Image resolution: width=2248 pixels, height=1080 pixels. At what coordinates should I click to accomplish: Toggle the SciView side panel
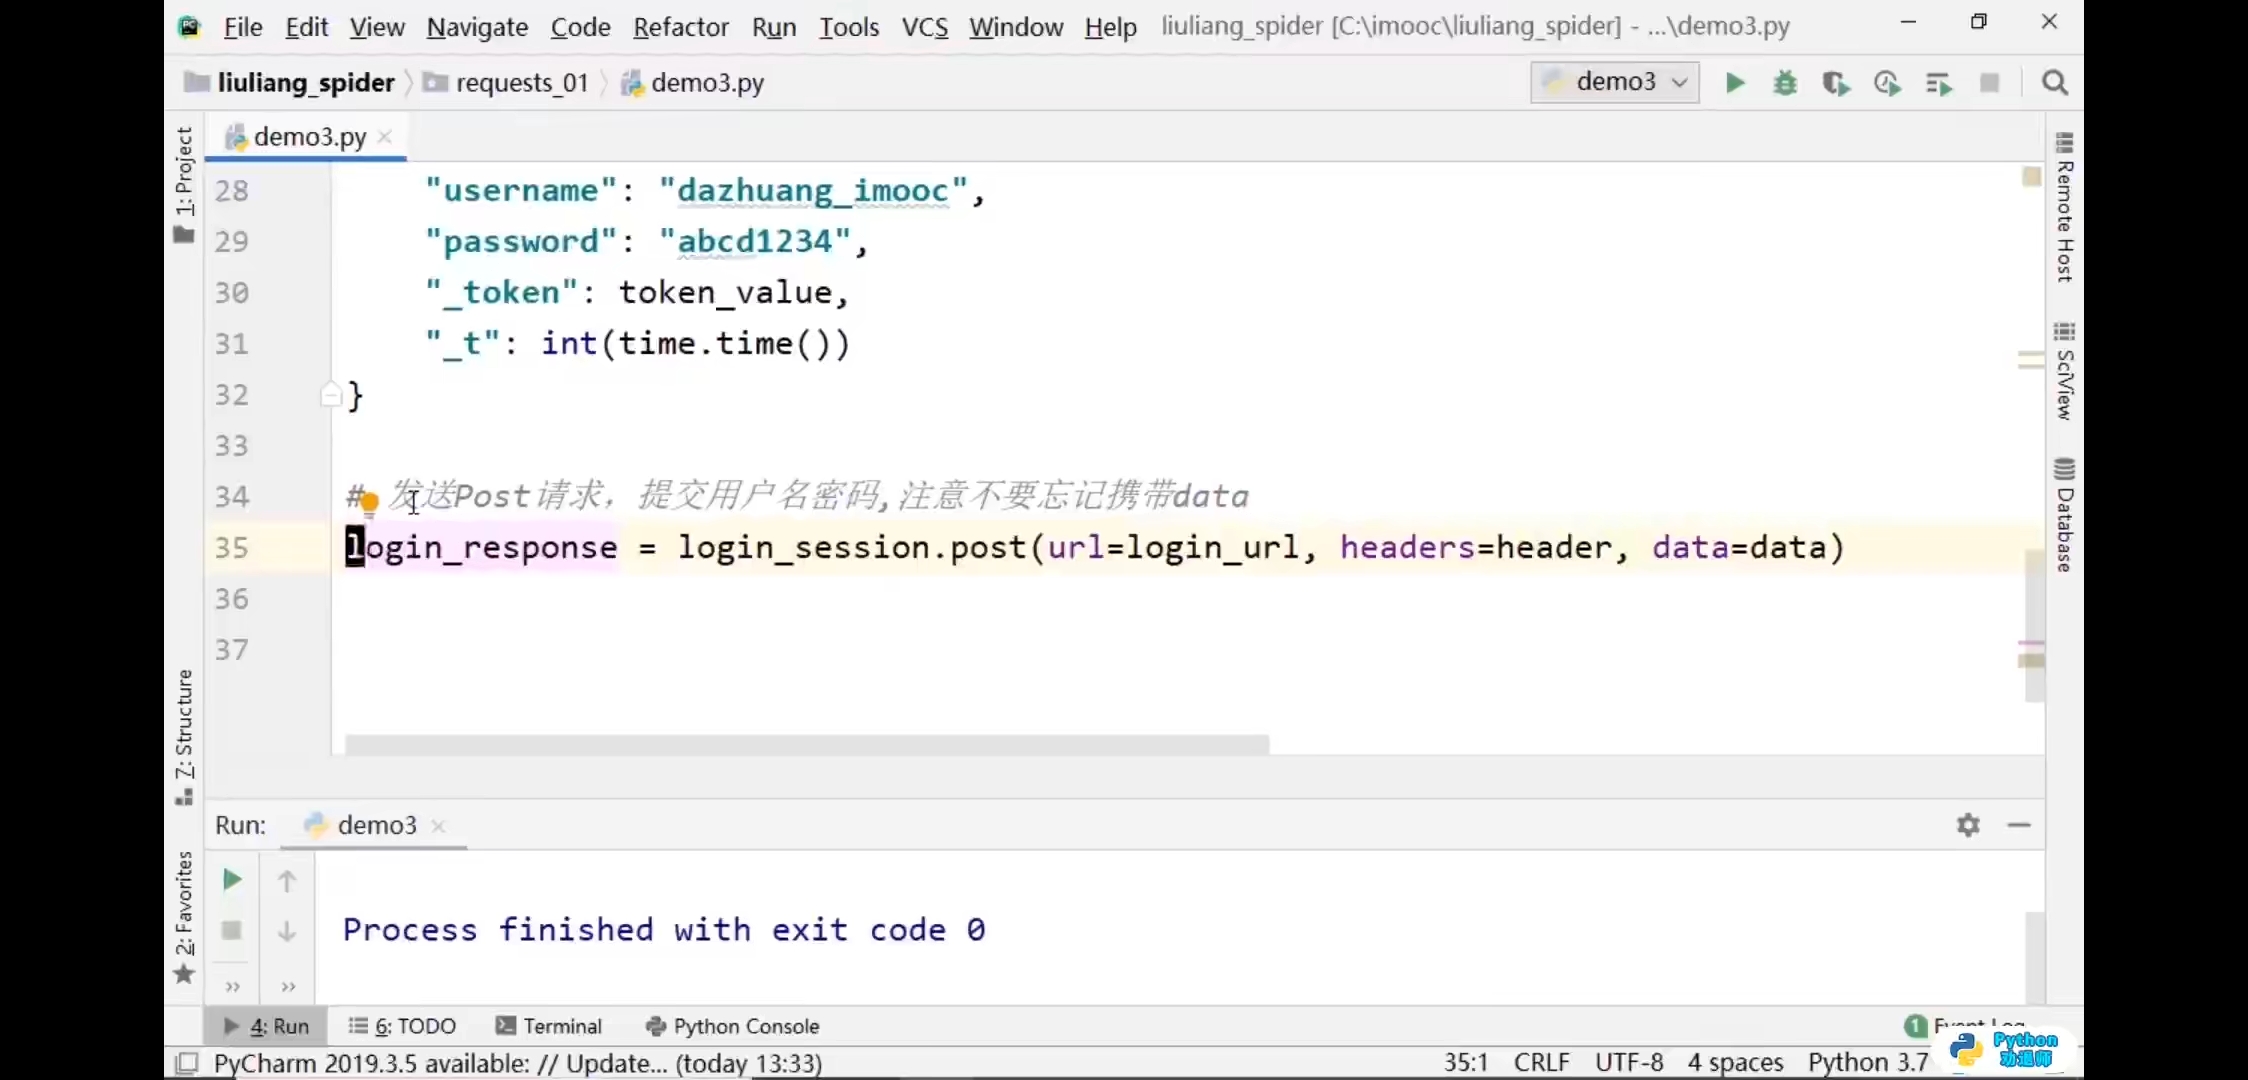click(x=2064, y=371)
